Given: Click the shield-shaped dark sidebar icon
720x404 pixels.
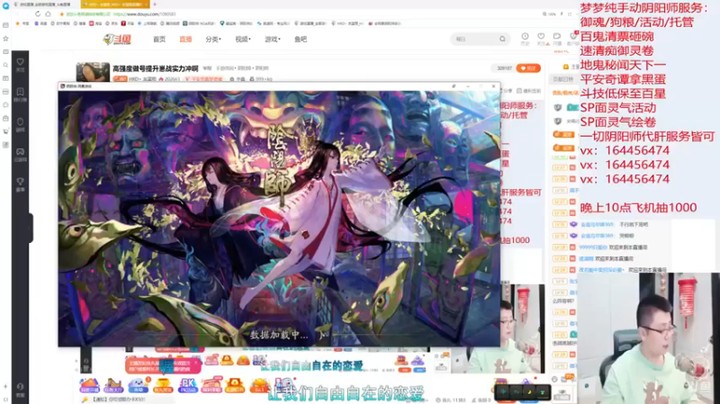Looking at the screenshot, I should click(x=20, y=122).
